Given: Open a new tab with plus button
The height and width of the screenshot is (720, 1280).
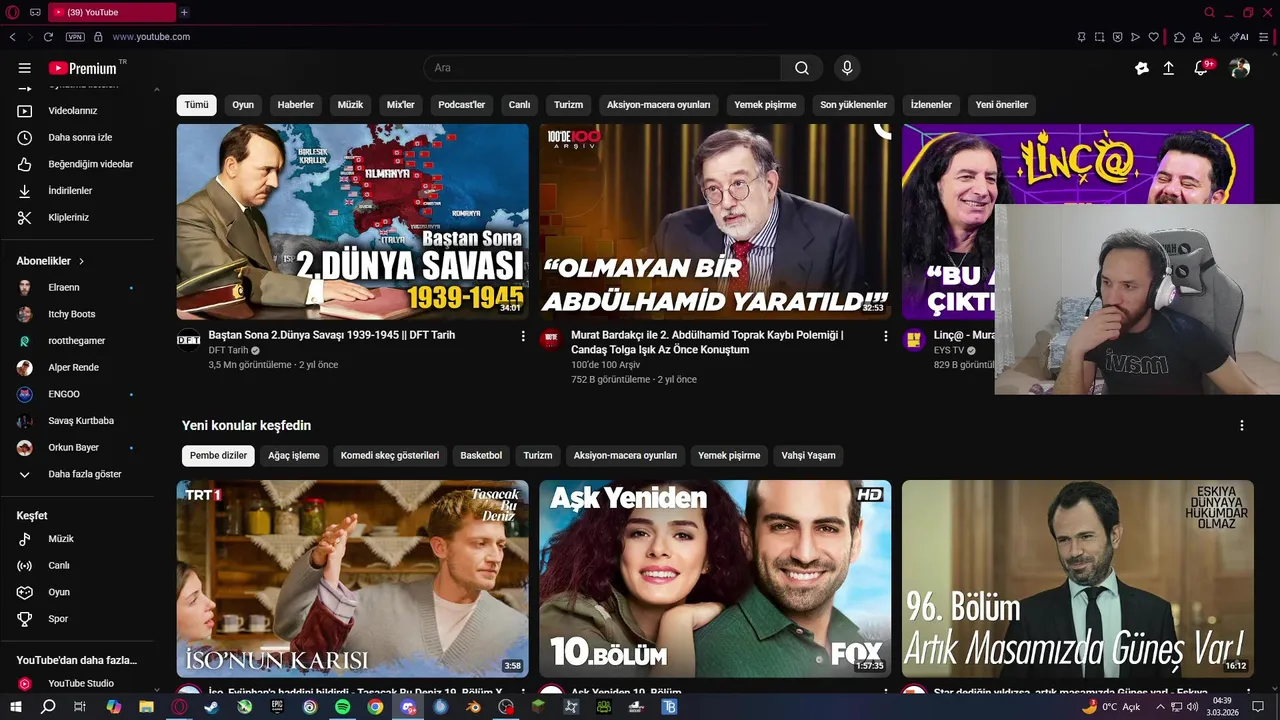Looking at the screenshot, I should pos(184,12).
